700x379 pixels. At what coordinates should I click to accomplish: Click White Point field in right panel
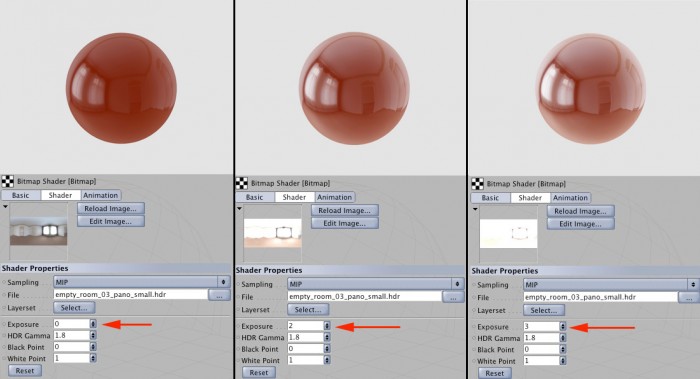[541, 361]
